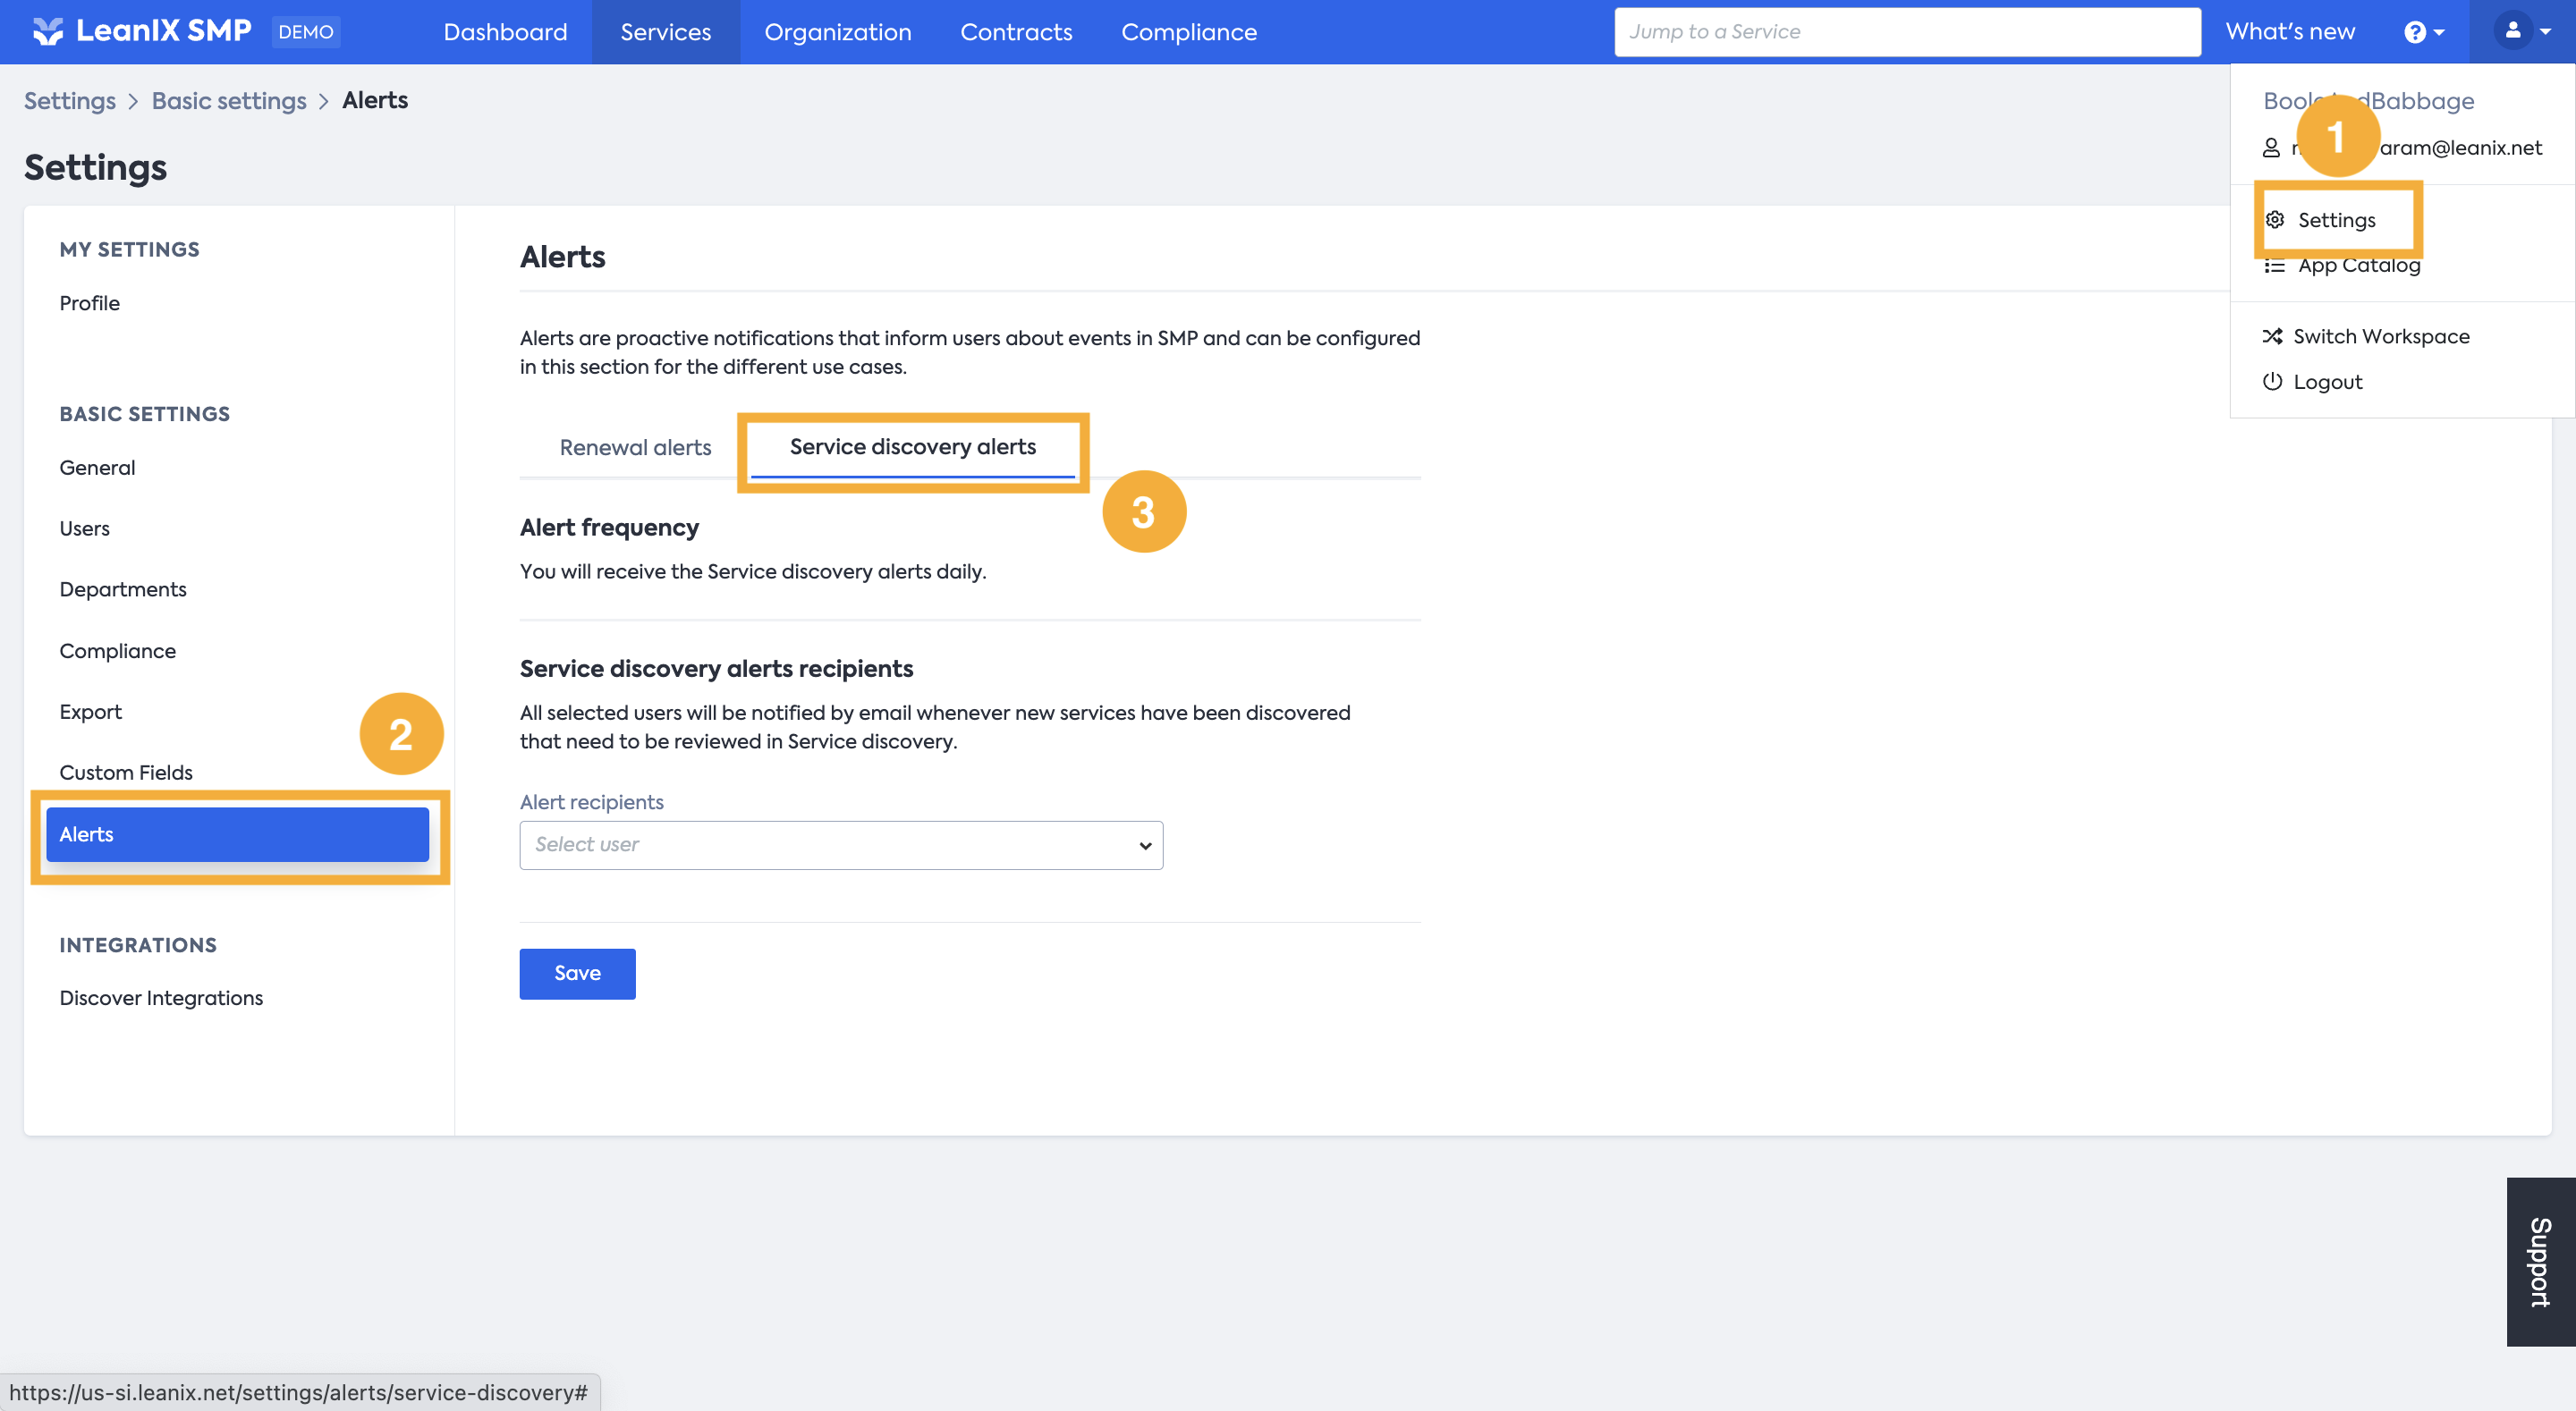Open Custom Fields in sidebar

tap(126, 773)
